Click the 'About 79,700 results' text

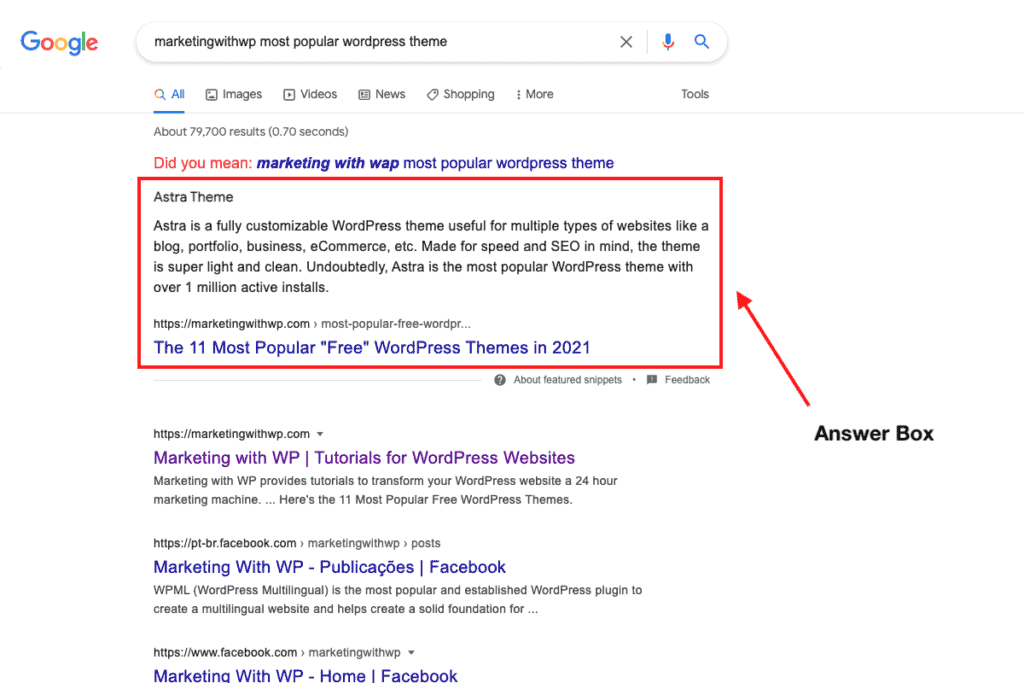pyautogui.click(x=251, y=132)
